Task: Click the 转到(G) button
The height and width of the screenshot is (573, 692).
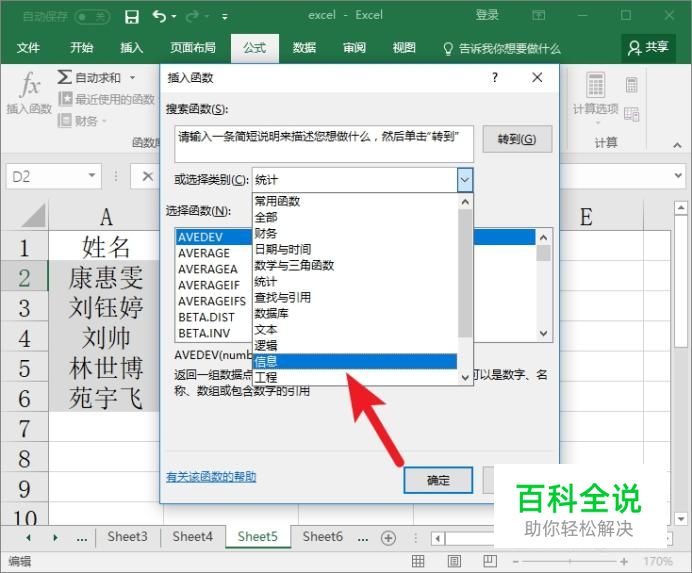Action: [517, 139]
